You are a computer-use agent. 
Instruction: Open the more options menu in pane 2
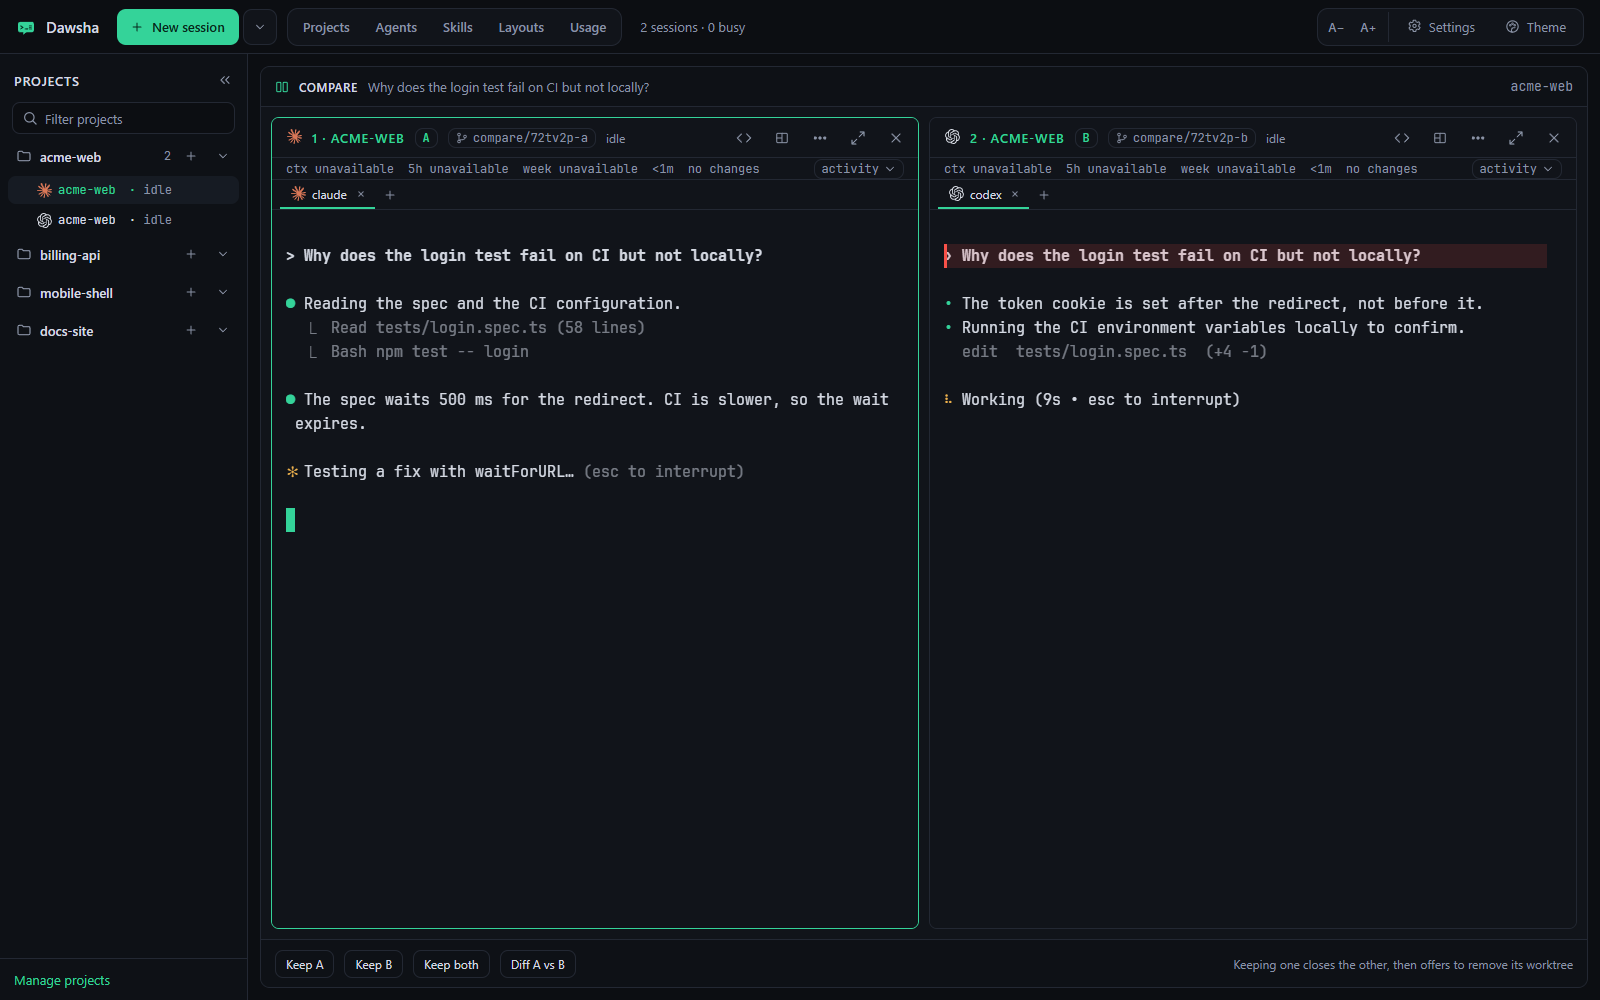(x=1478, y=138)
